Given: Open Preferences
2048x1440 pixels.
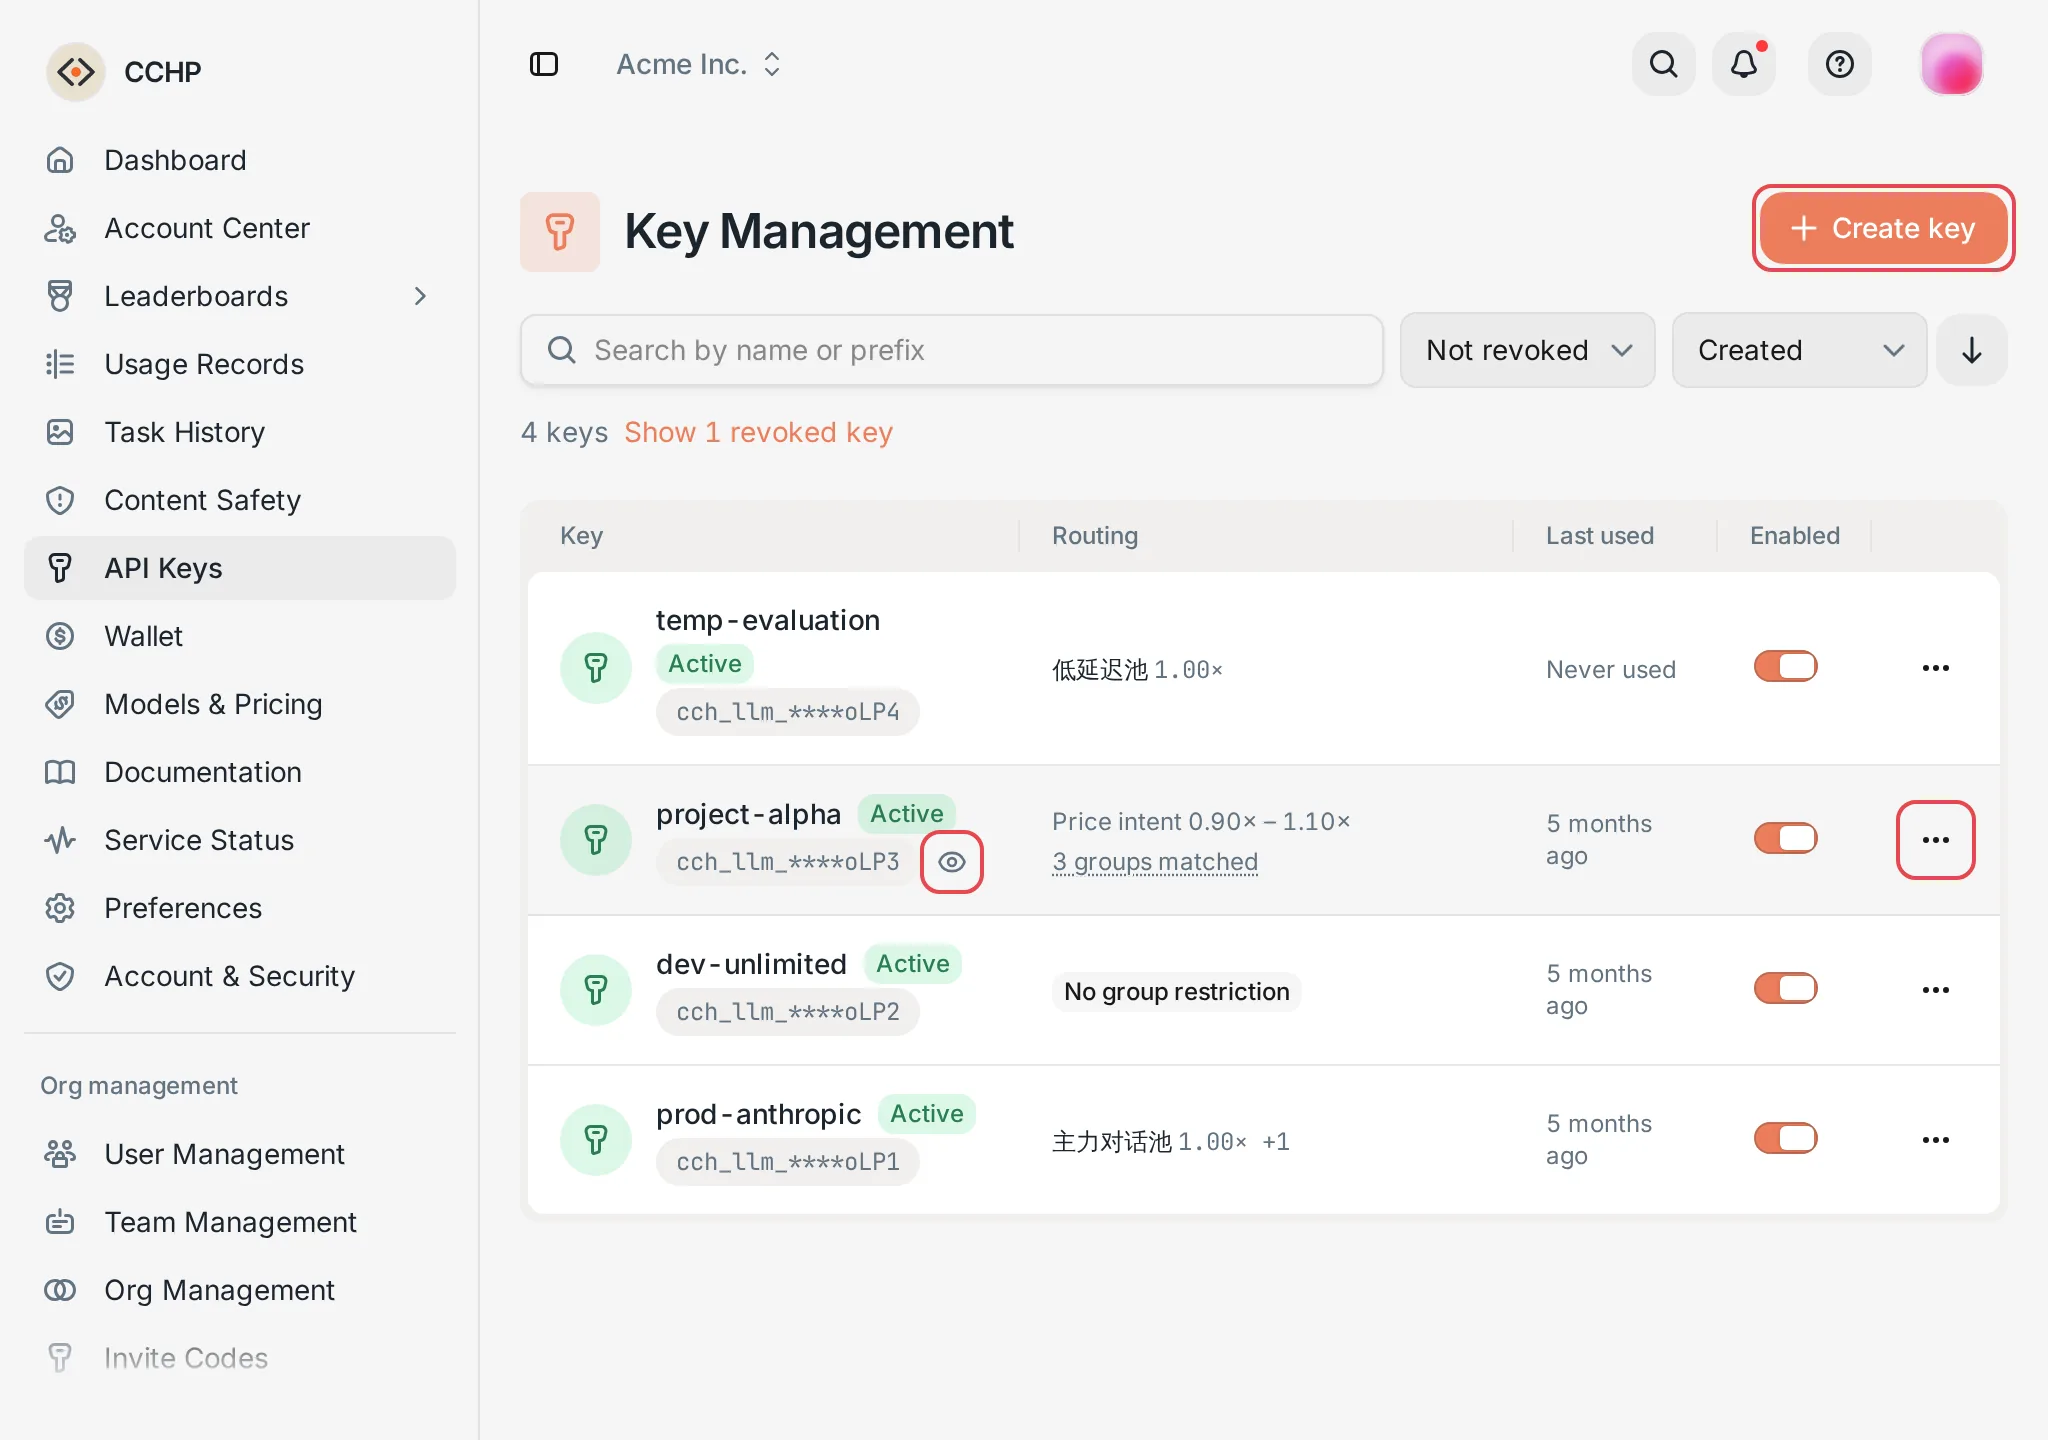Looking at the screenshot, I should 240,908.
